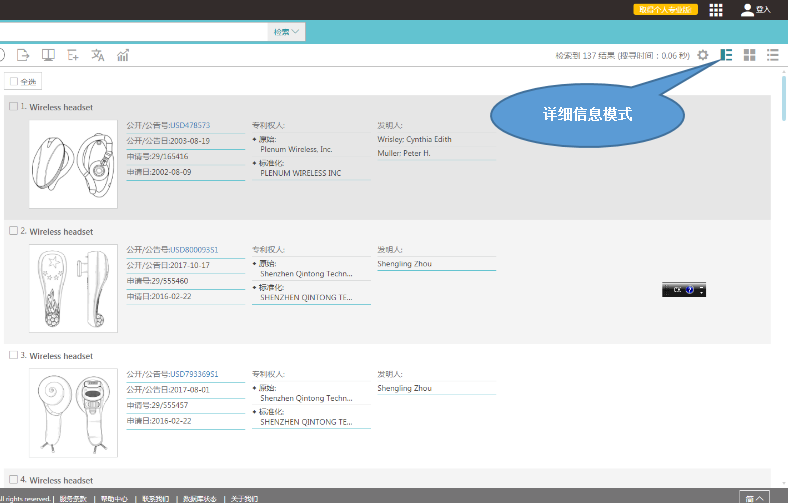
Task: Switch to detailed info view mode icon
Action: point(726,55)
